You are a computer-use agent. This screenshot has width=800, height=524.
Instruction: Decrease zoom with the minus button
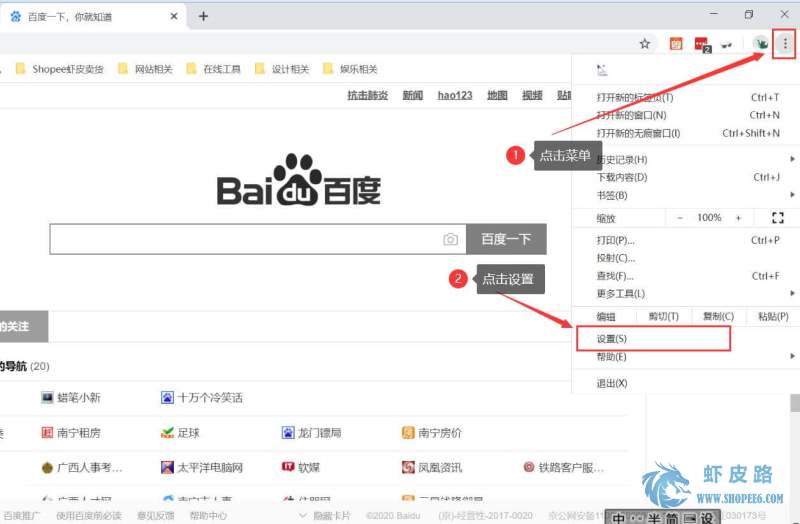[680, 218]
